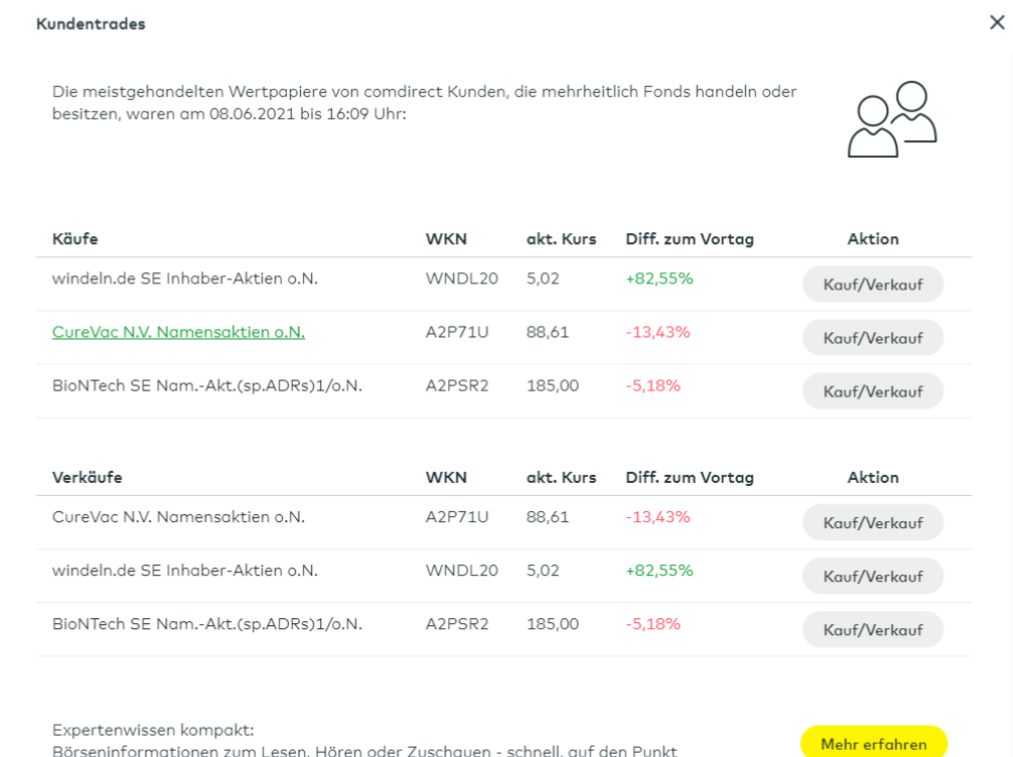
Task: Click the two-person customers icon
Action: [x=888, y=120]
